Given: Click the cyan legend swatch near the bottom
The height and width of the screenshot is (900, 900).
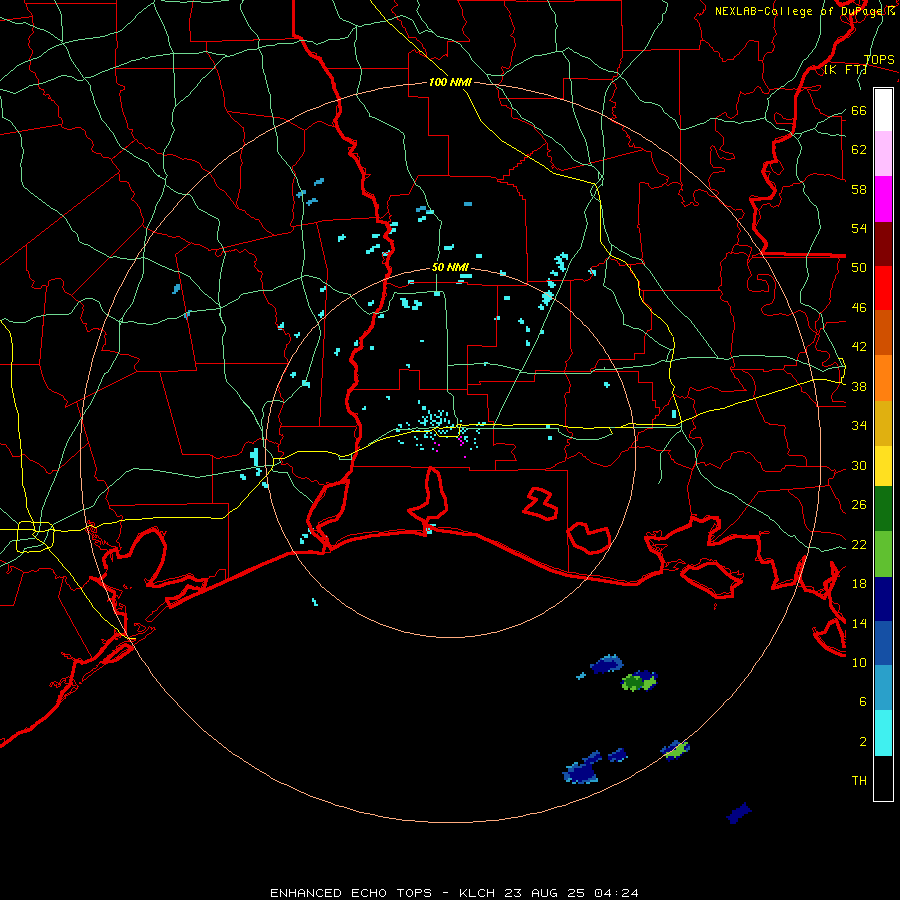Looking at the screenshot, I should (x=883, y=733).
